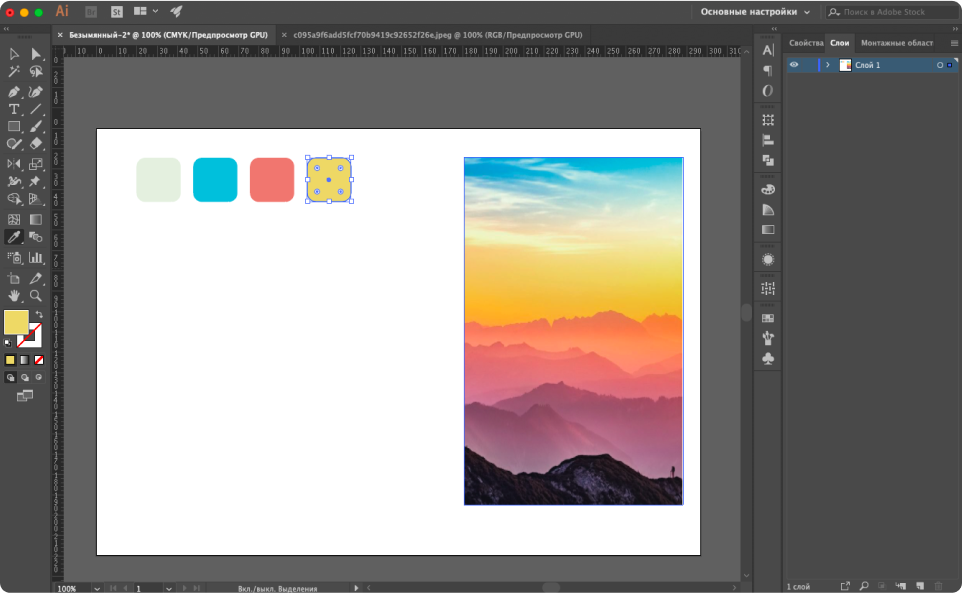Image resolution: width=962 pixels, height=593 pixels.
Task: Select the Pen tool
Action: (13, 92)
